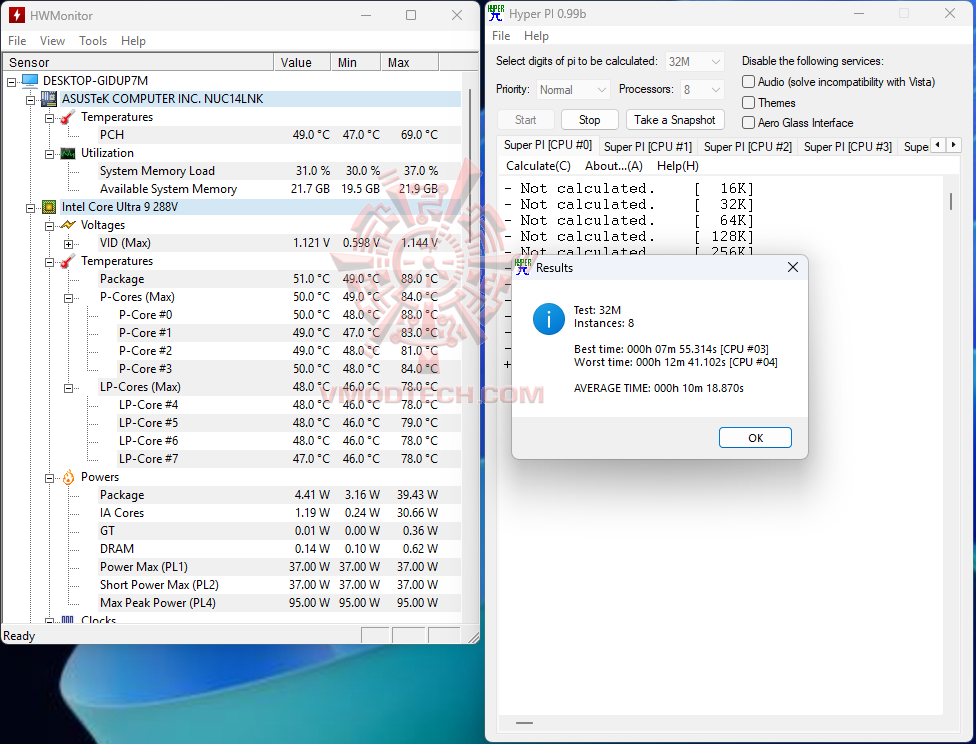Click the Intel Core Ultra 9 CPU icon

click(49, 207)
